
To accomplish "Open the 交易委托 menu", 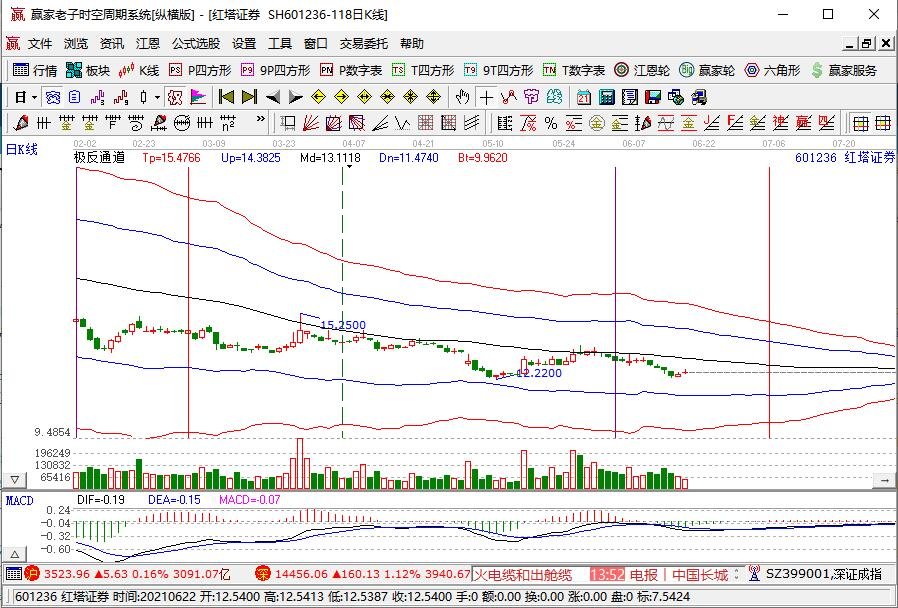I will click(363, 44).
